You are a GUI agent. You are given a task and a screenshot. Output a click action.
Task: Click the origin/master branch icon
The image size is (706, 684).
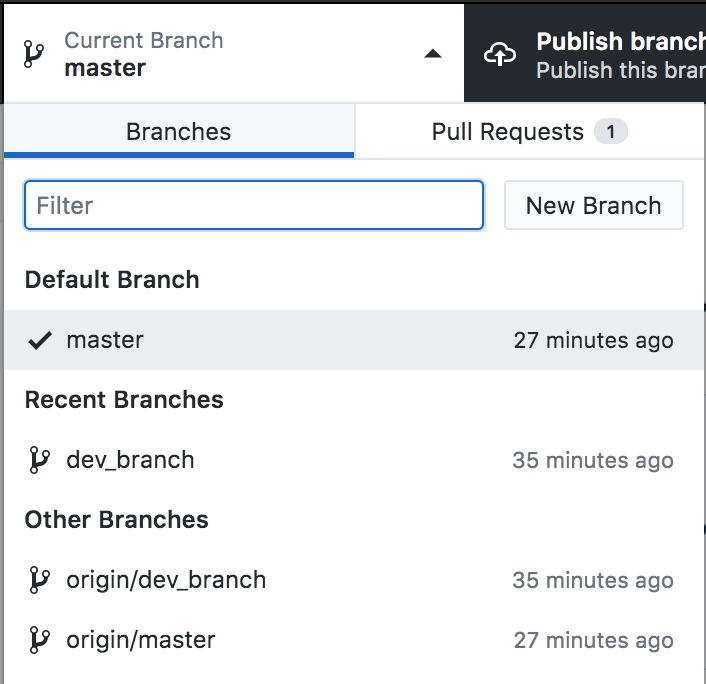(40, 640)
